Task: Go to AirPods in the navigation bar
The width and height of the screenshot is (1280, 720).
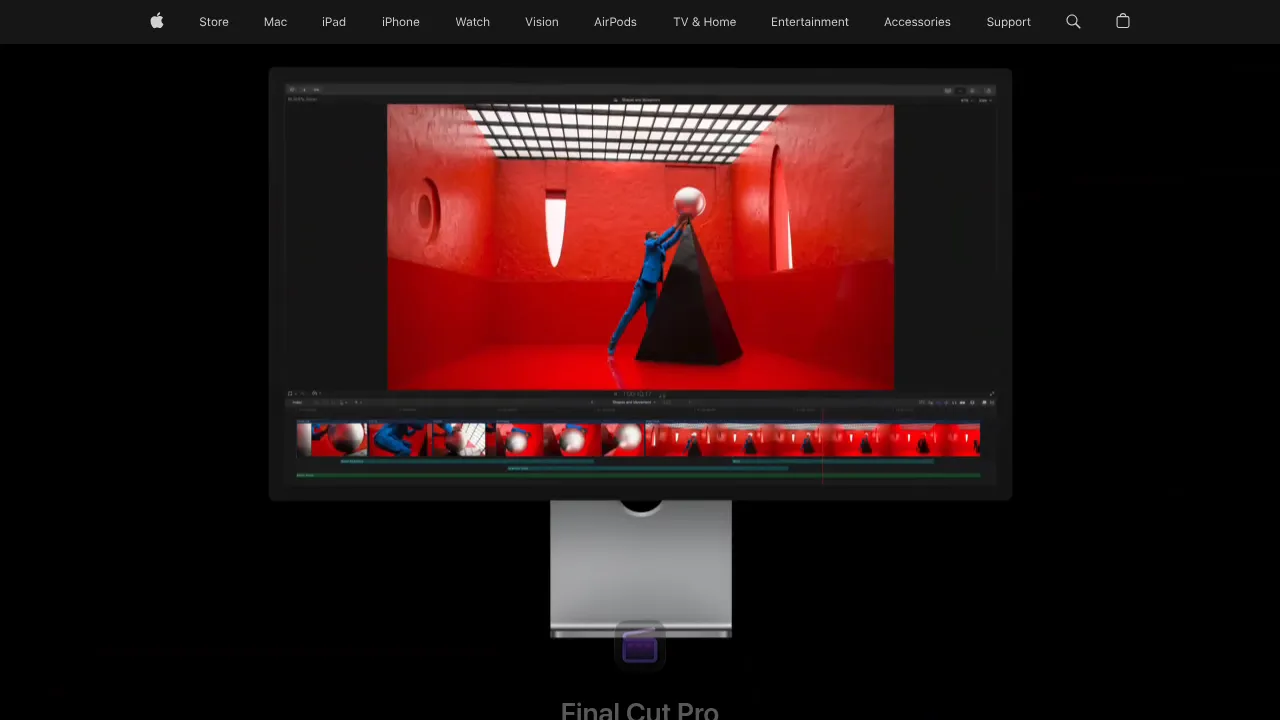Action: pyautogui.click(x=615, y=22)
